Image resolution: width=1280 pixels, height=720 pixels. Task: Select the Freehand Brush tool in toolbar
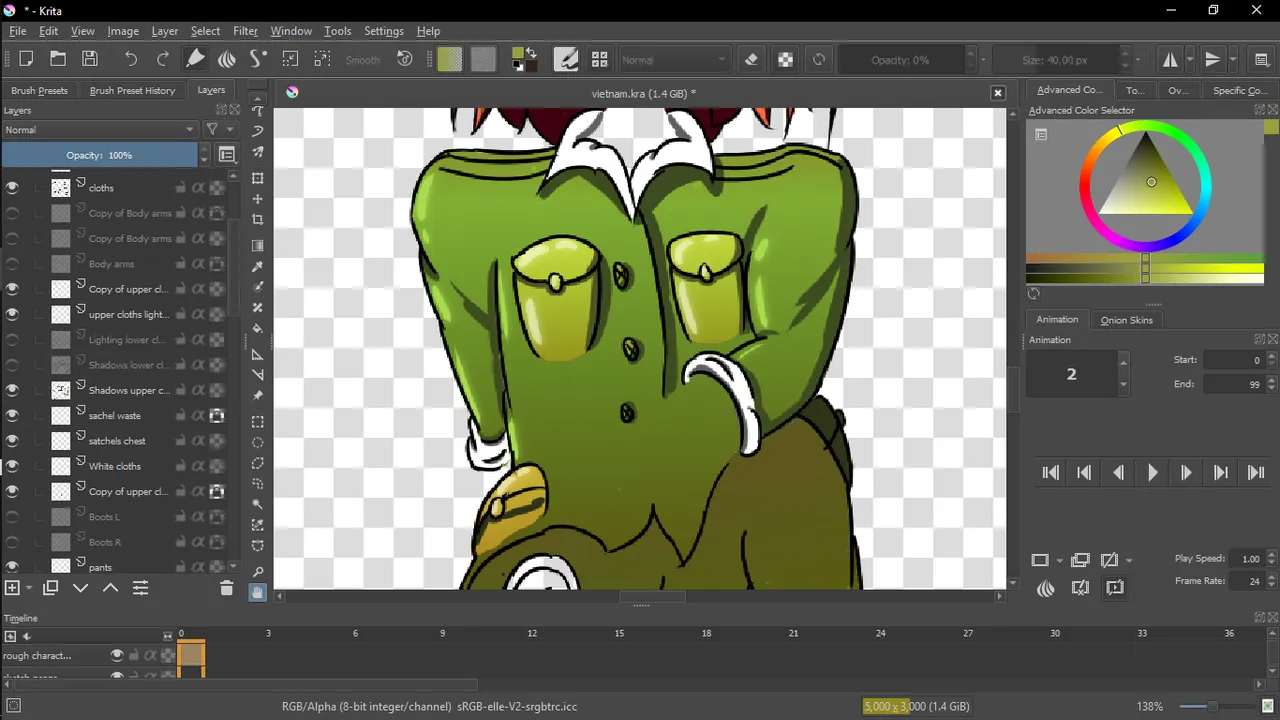tap(195, 59)
